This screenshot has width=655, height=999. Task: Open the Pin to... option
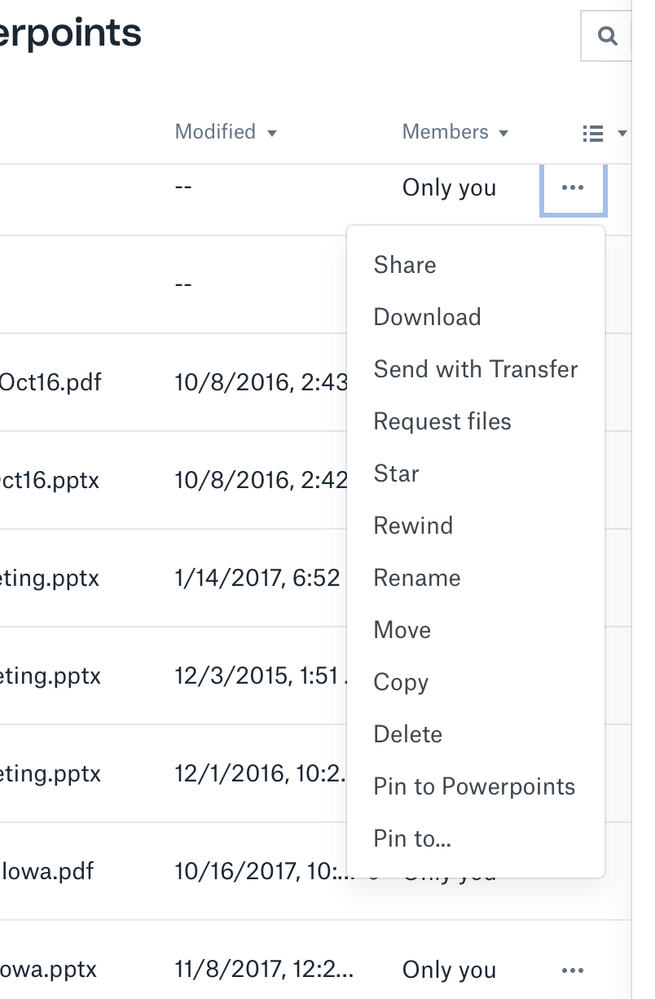click(x=412, y=839)
